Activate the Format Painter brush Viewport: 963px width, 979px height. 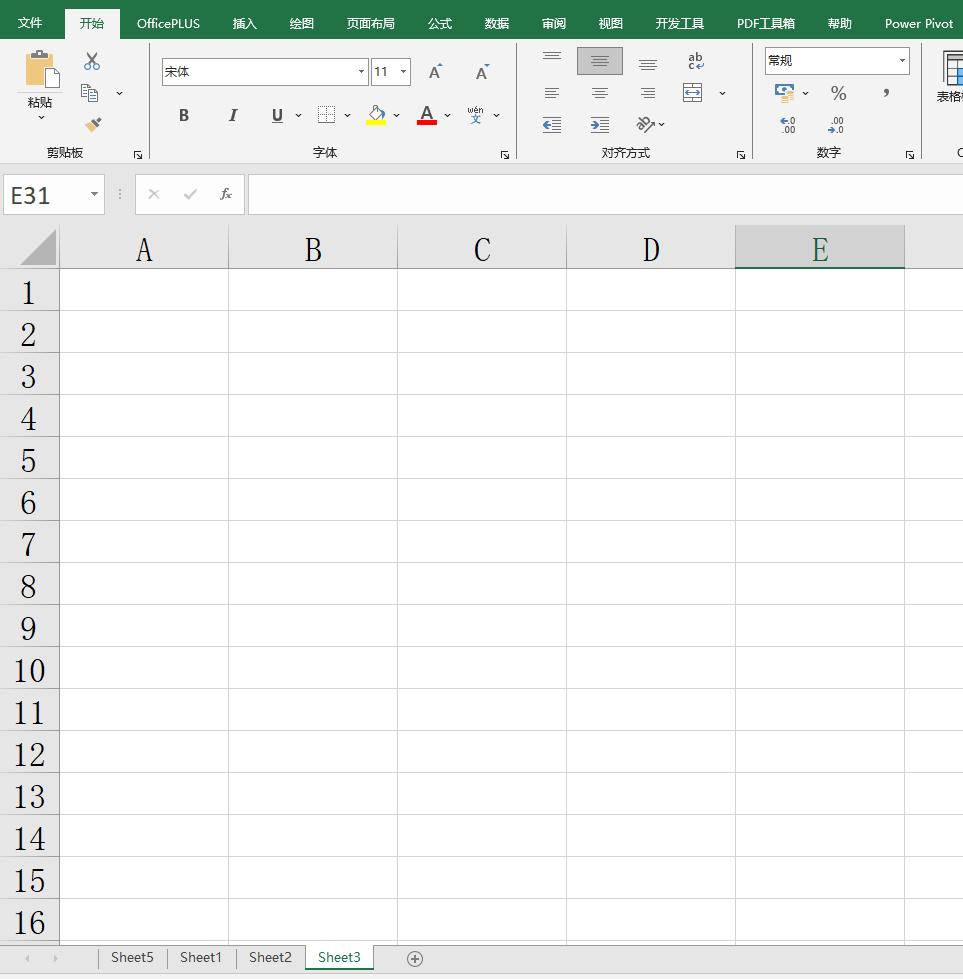pyautogui.click(x=93, y=124)
